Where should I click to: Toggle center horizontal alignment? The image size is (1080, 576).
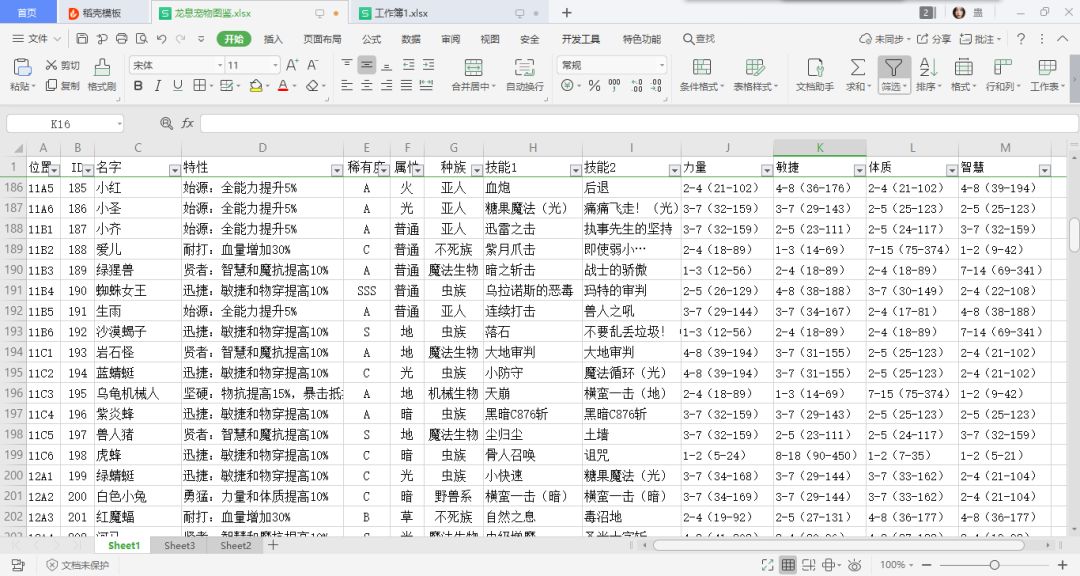click(x=366, y=85)
